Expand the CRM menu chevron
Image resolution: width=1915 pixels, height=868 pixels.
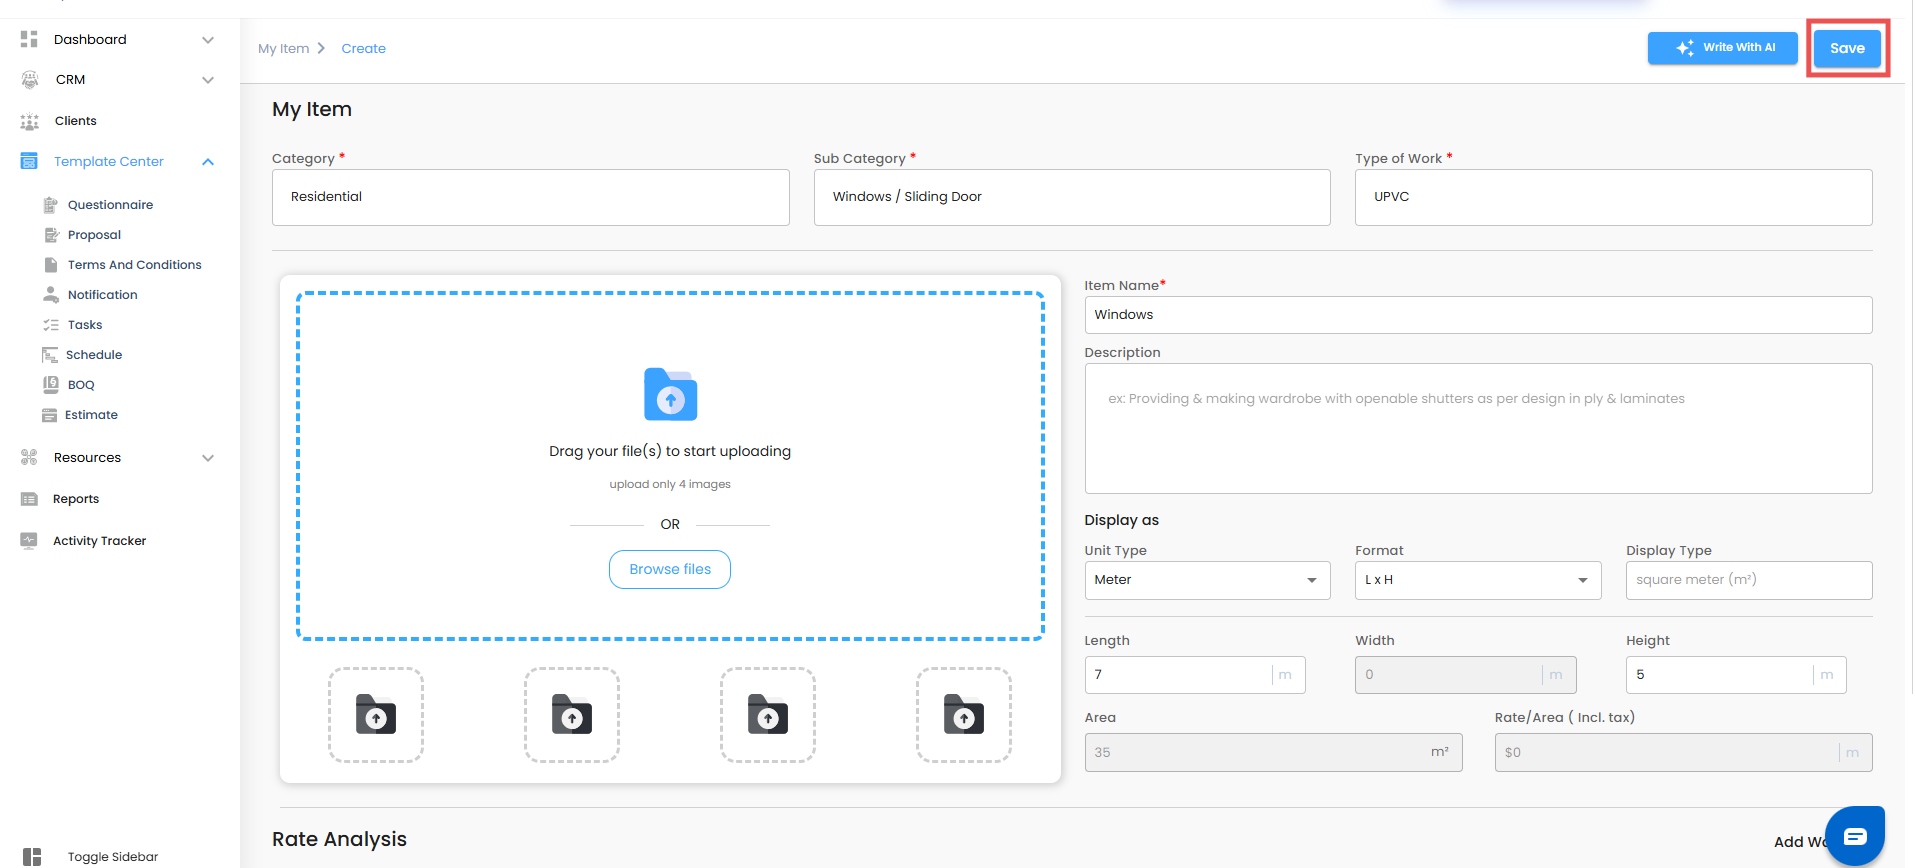pos(208,80)
